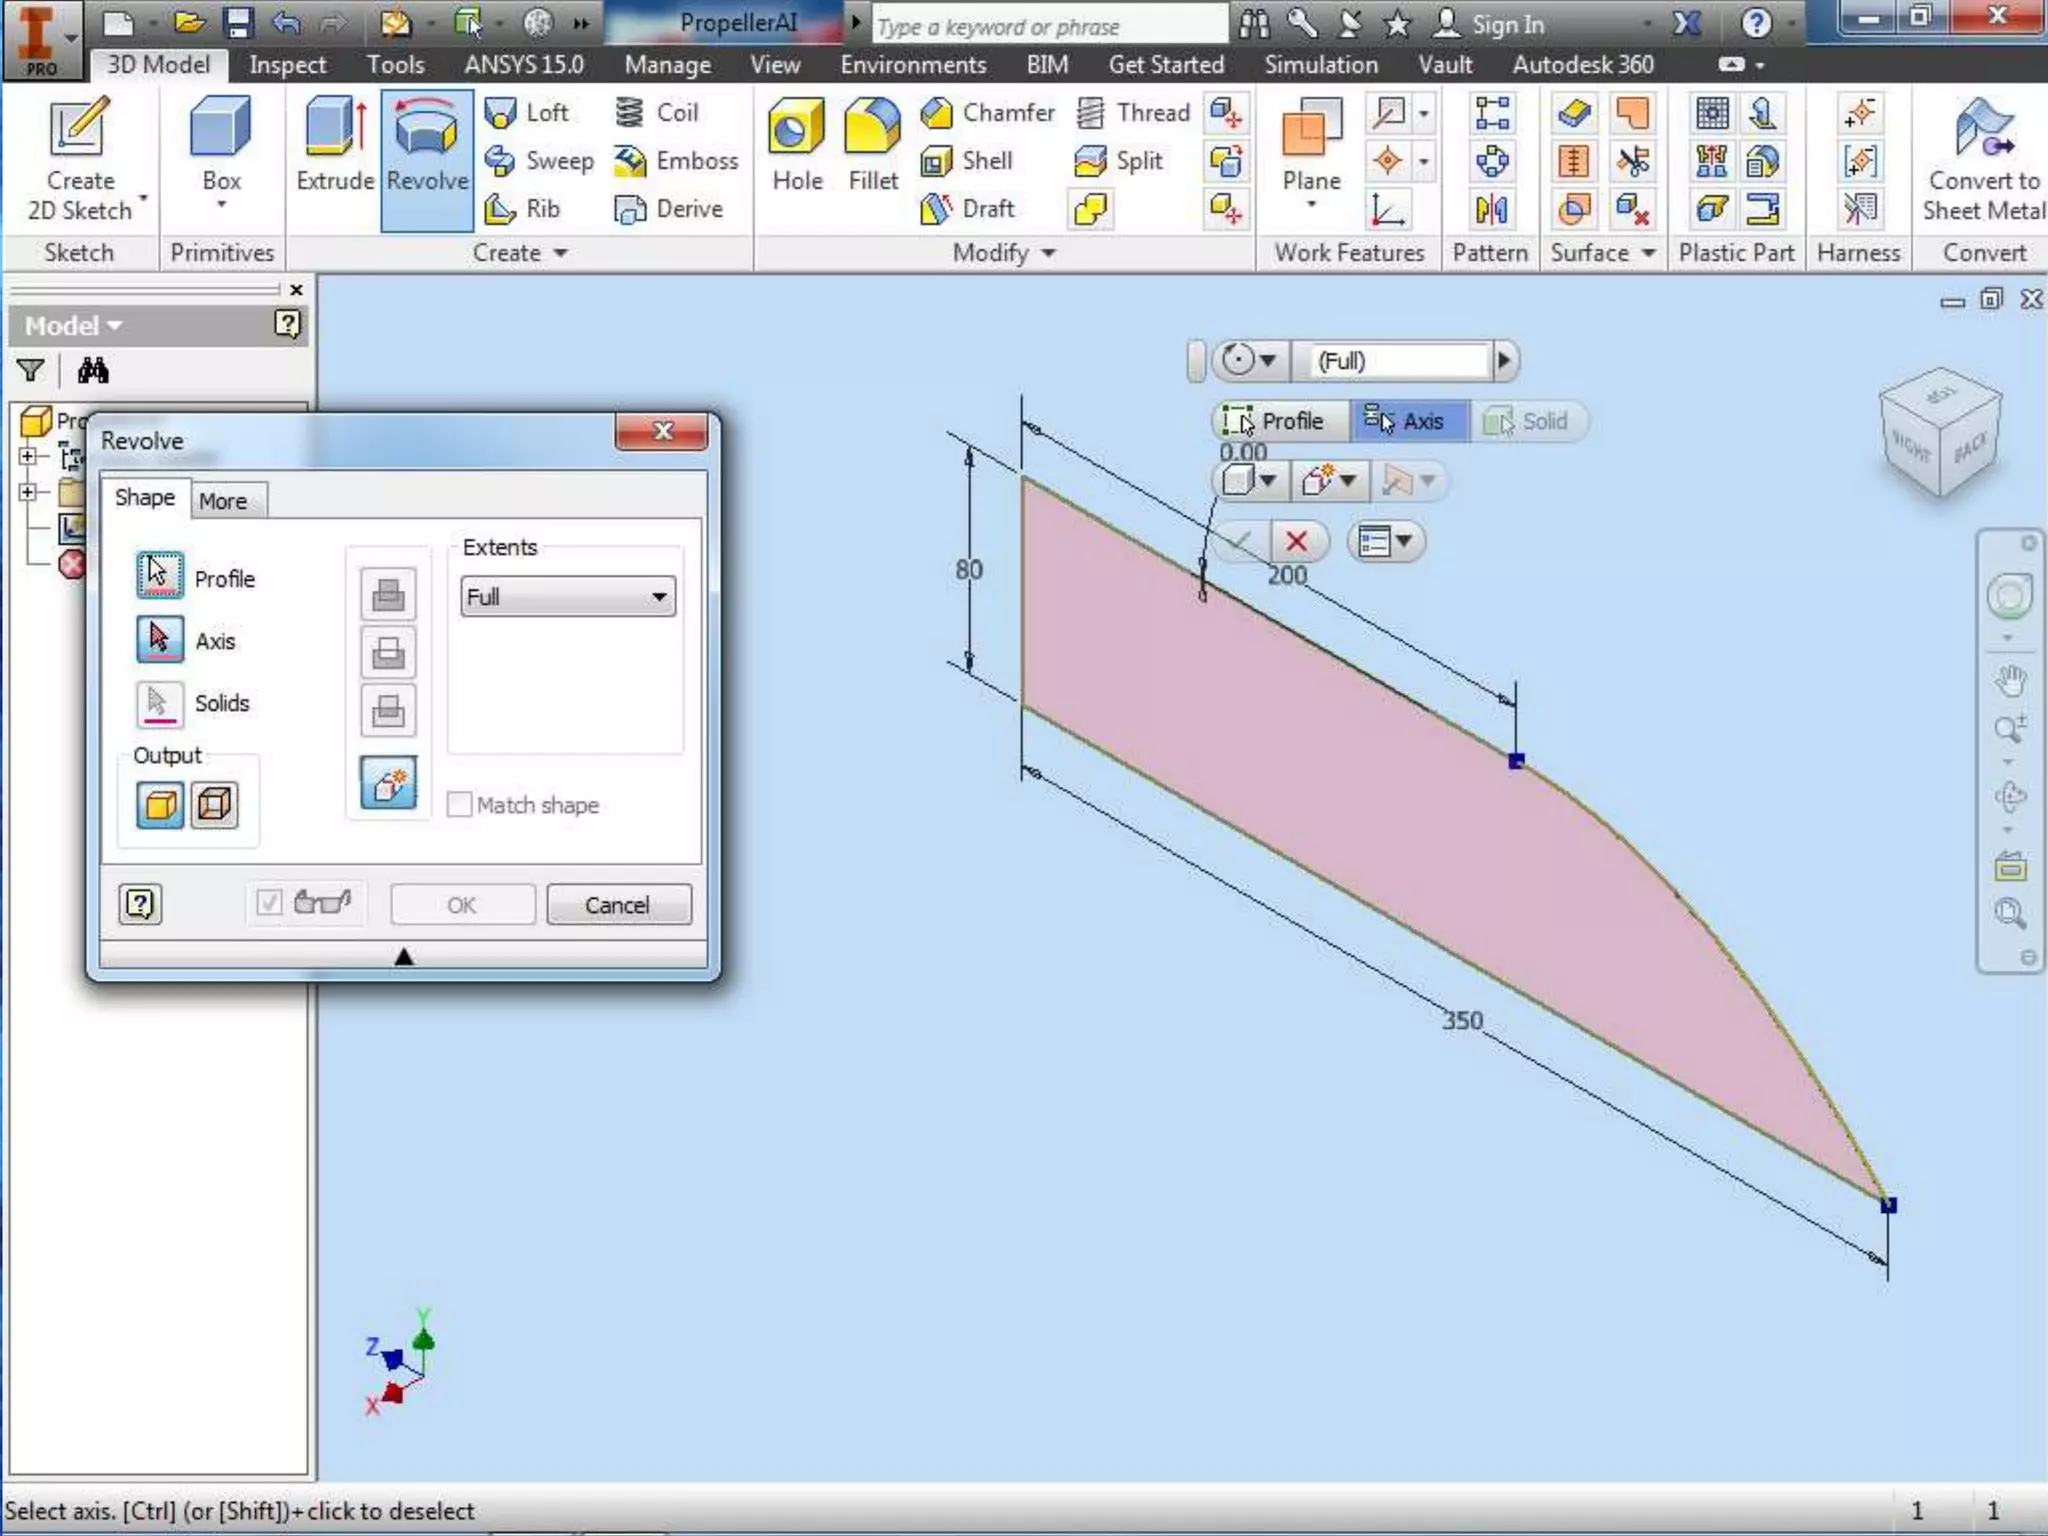The width and height of the screenshot is (2048, 1536).
Task: Open the Extents Full dropdown
Action: coord(568,597)
